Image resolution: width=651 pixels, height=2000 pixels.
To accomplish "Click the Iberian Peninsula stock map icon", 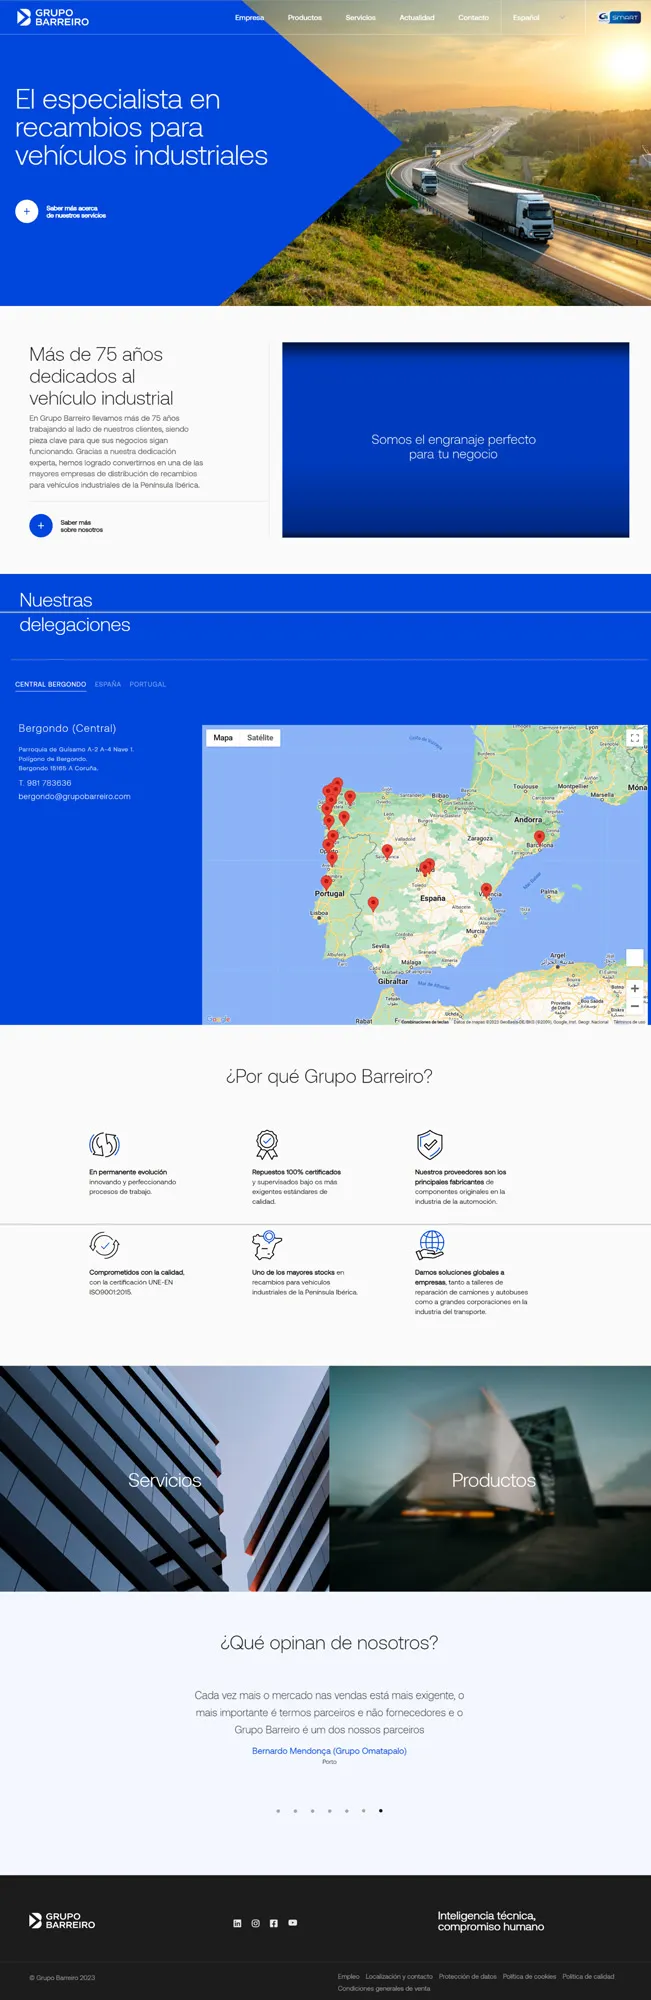I will (267, 1245).
